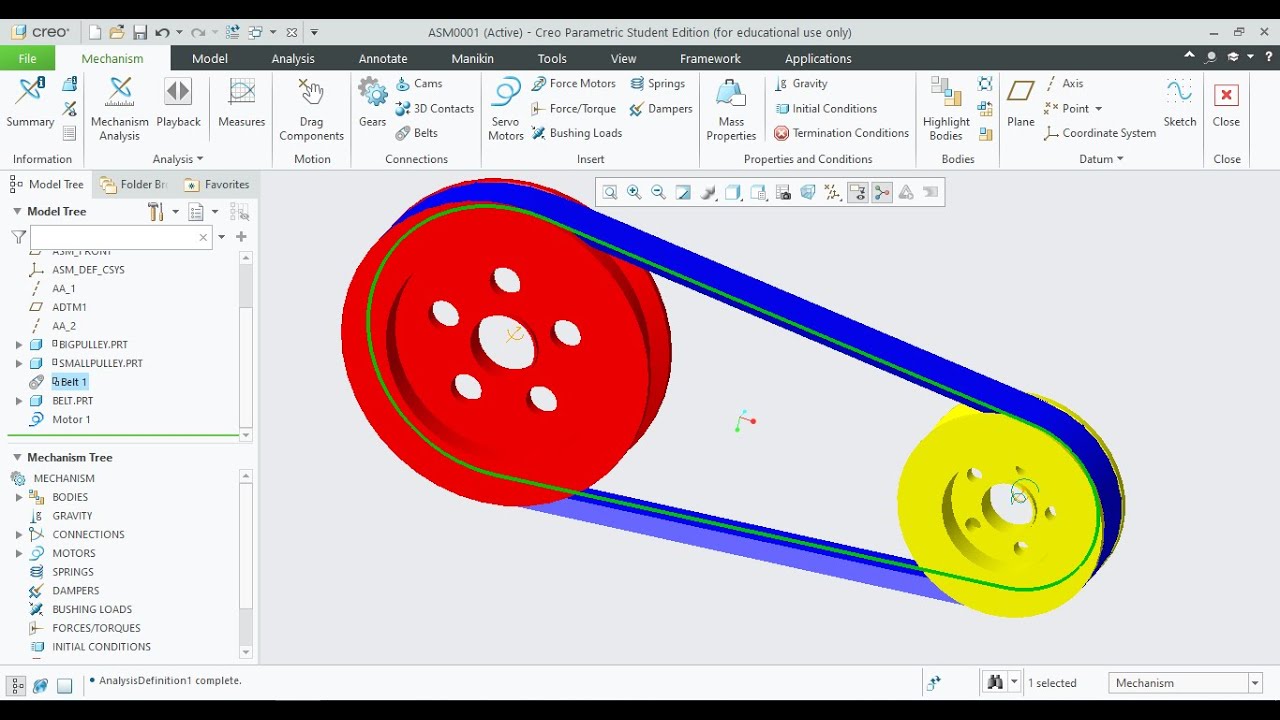Add Bushing Loads

point(576,133)
